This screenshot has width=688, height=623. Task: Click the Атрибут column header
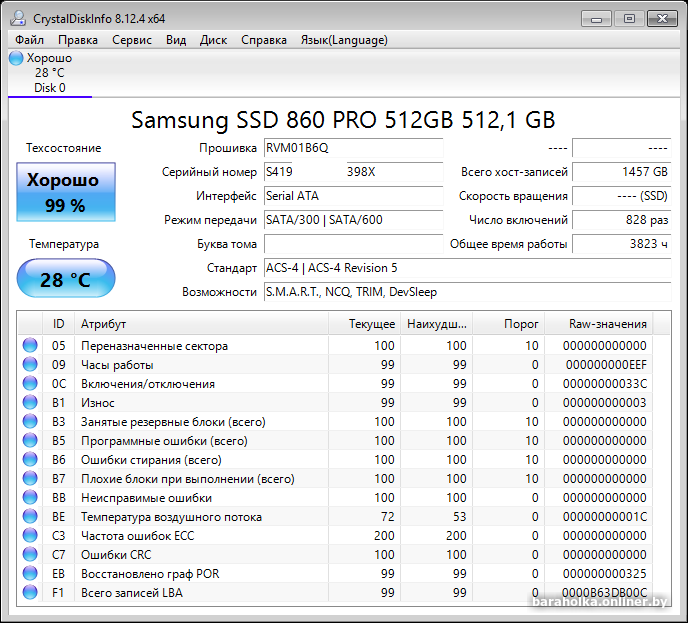tap(201, 324)
